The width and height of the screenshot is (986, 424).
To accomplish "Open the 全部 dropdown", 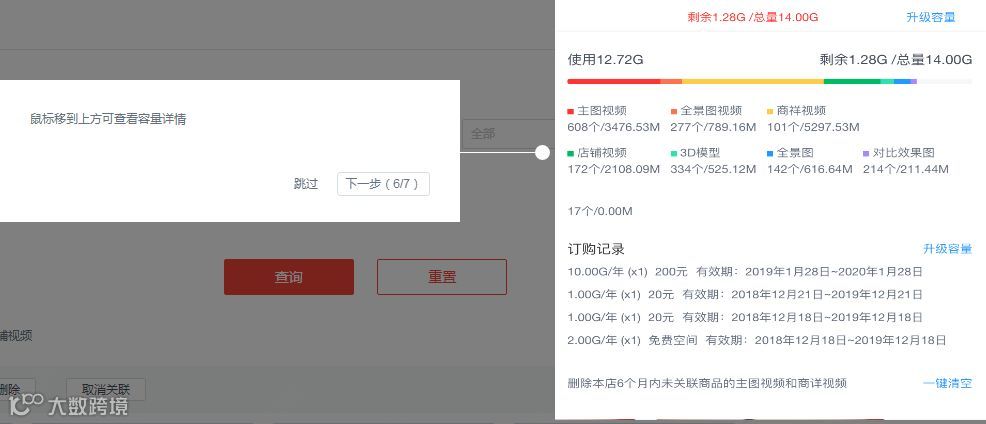I will pyautogui.click(x=508, y=134).
